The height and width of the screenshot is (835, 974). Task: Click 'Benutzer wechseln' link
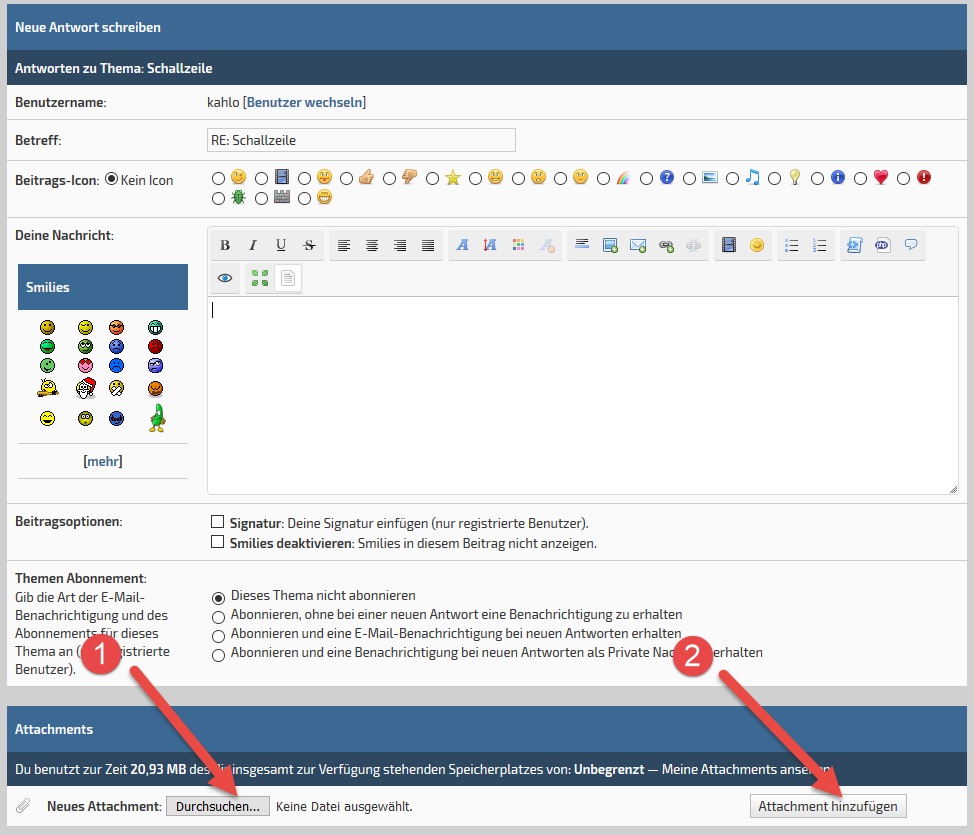tap(304, 102)
